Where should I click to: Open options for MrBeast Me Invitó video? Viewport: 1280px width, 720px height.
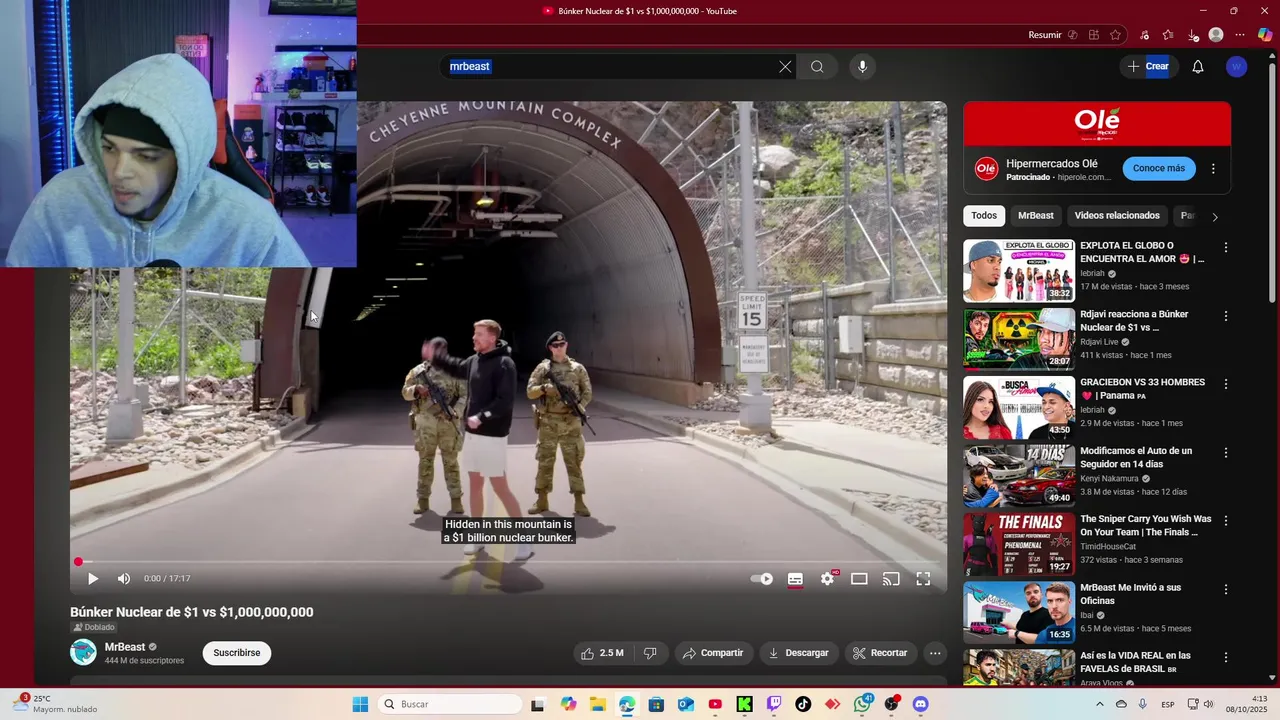[1226, 589]
